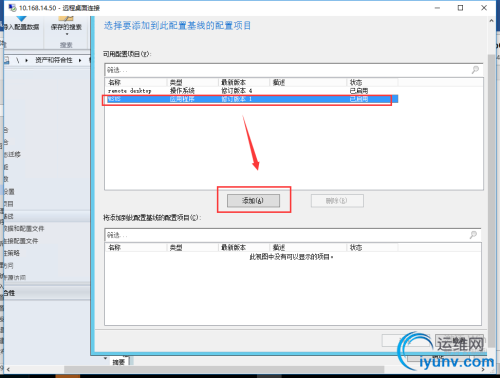This screenshot has width=500, height=378.
Task: Open the 策略 sidebar node
Action: pyautogui.click(x=12, y=253)
